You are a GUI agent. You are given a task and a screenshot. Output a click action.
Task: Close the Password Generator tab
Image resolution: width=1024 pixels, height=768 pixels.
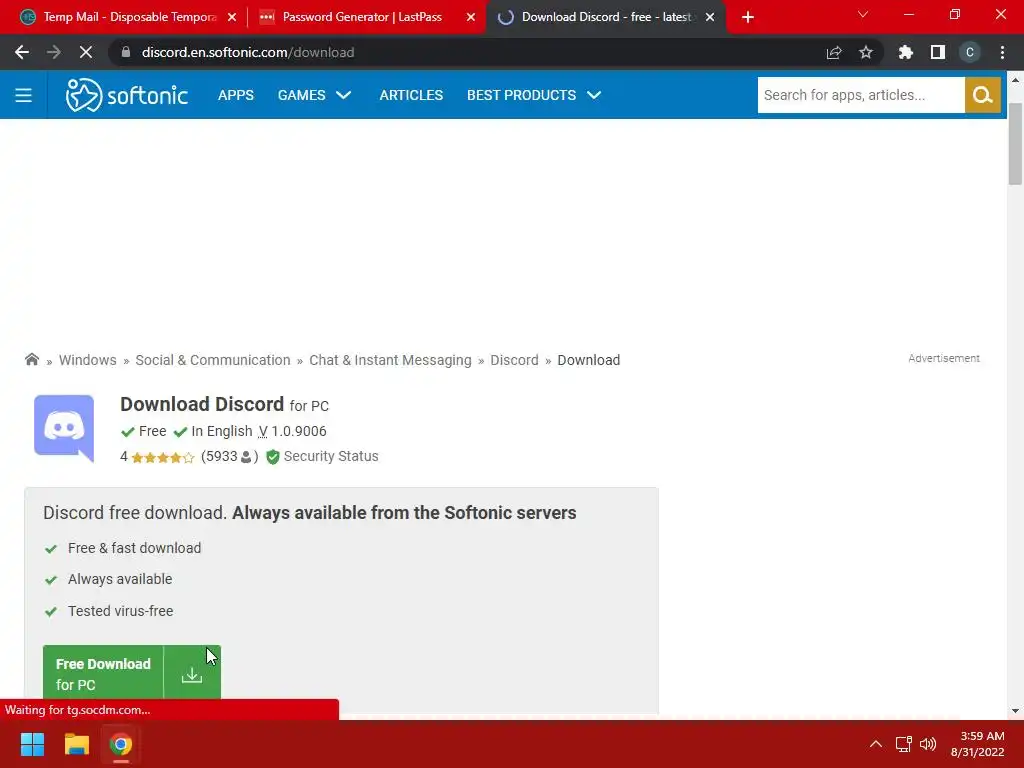point(471,17)
